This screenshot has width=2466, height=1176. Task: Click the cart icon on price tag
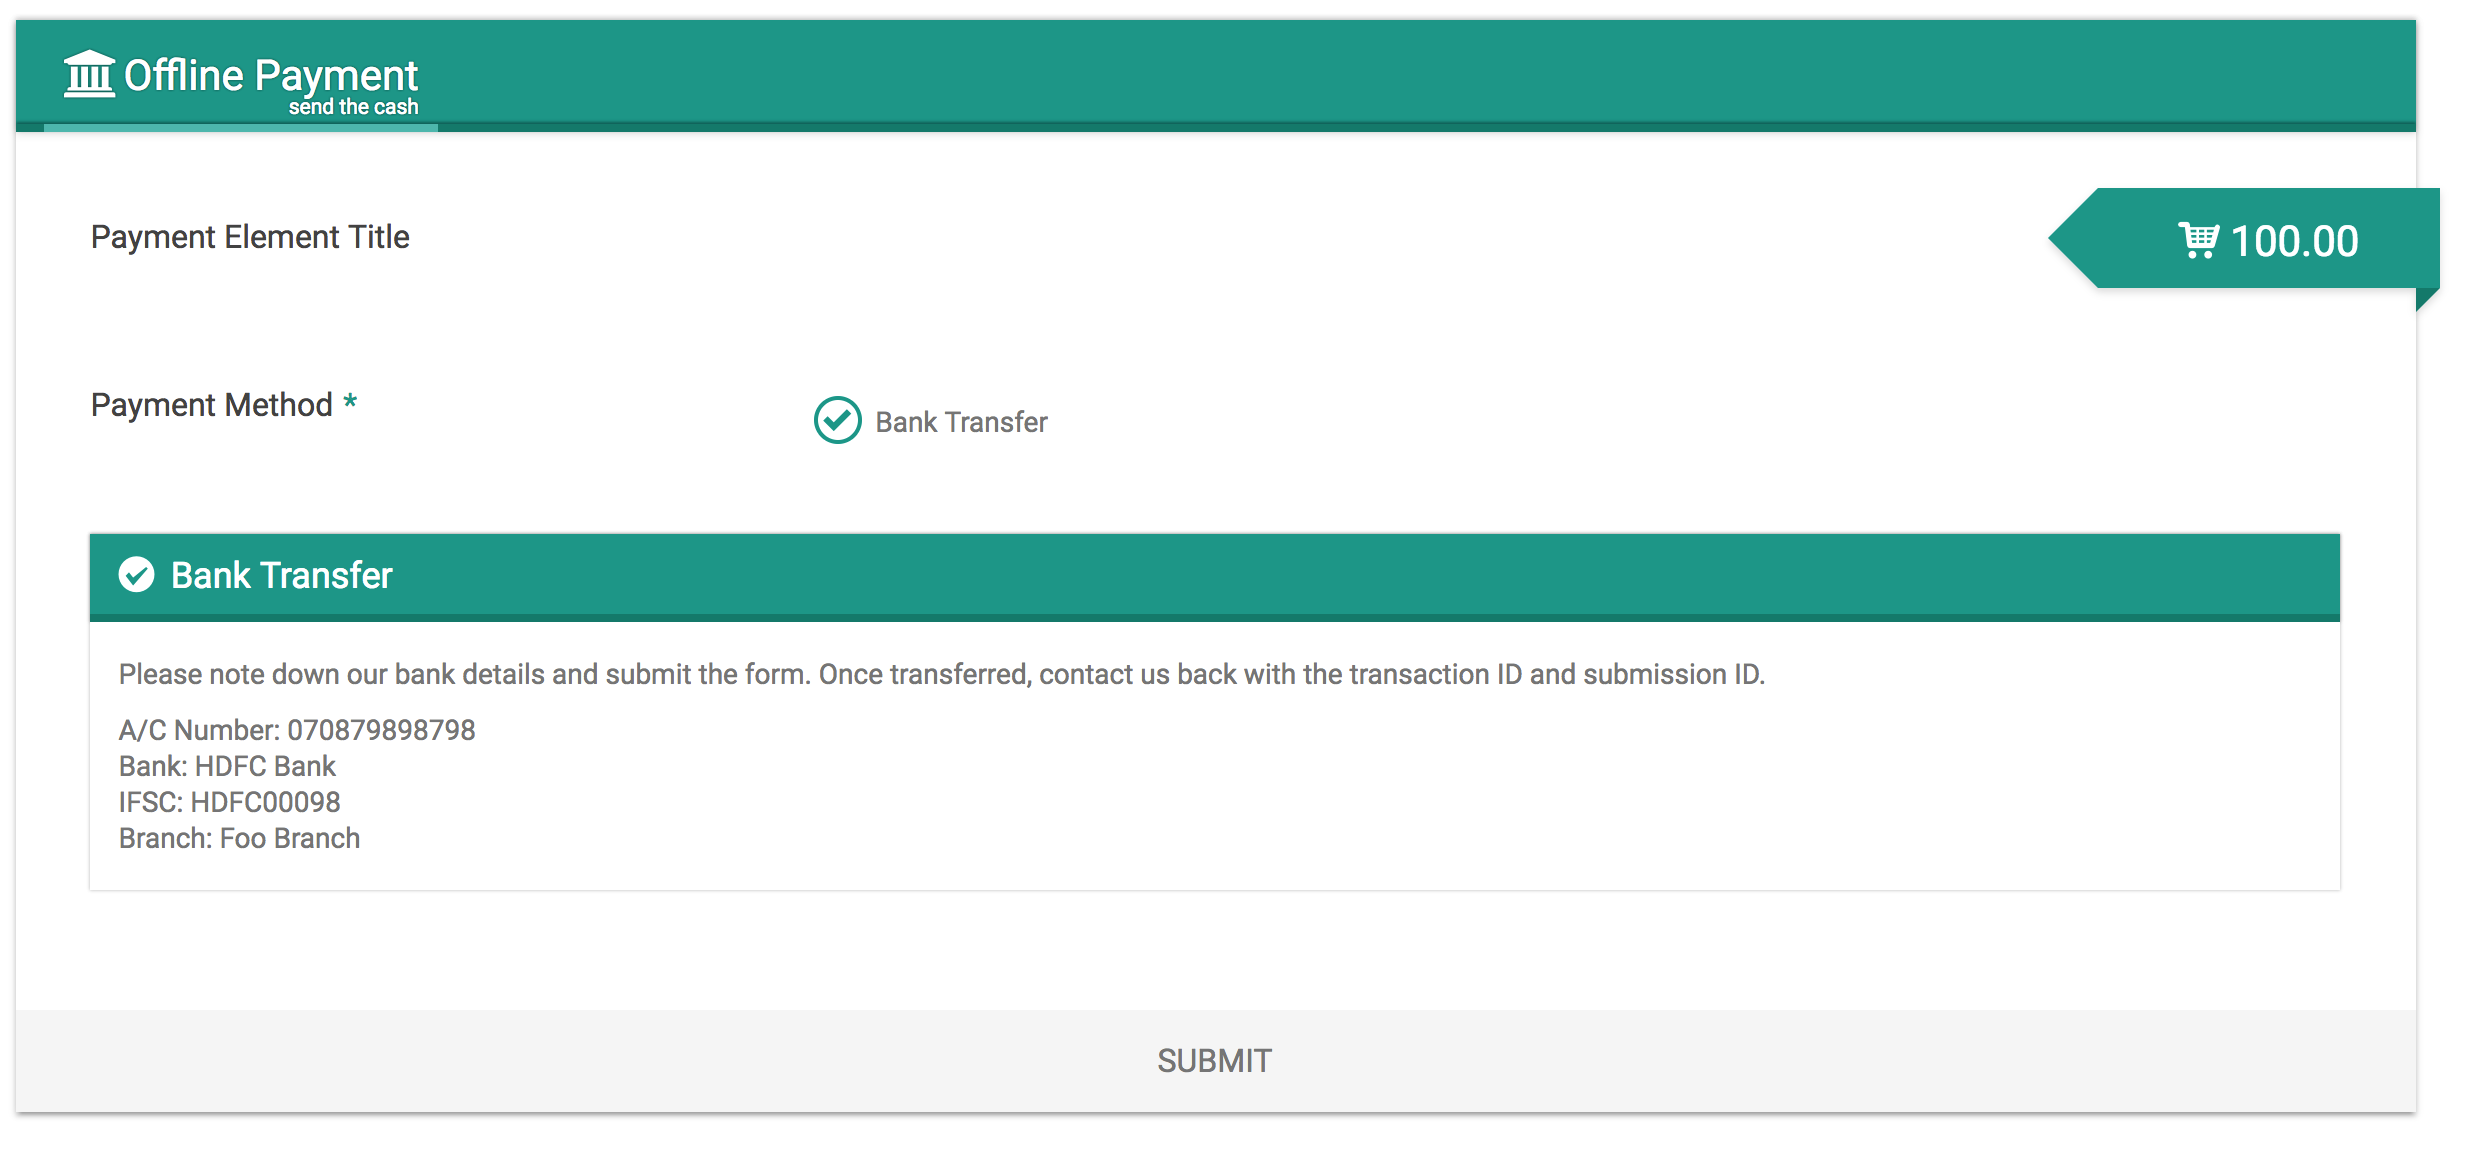coord(2207,239)
